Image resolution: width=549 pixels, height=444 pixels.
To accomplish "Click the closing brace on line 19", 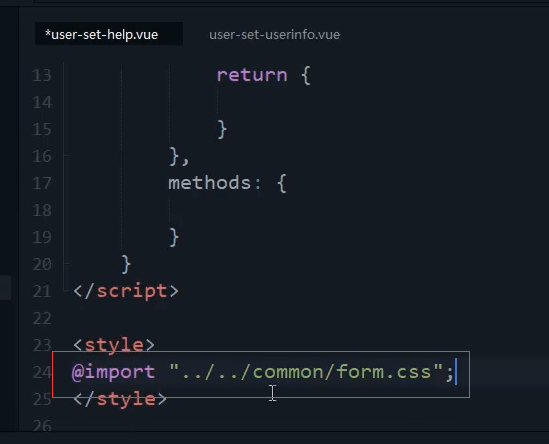I will point(174,237).
